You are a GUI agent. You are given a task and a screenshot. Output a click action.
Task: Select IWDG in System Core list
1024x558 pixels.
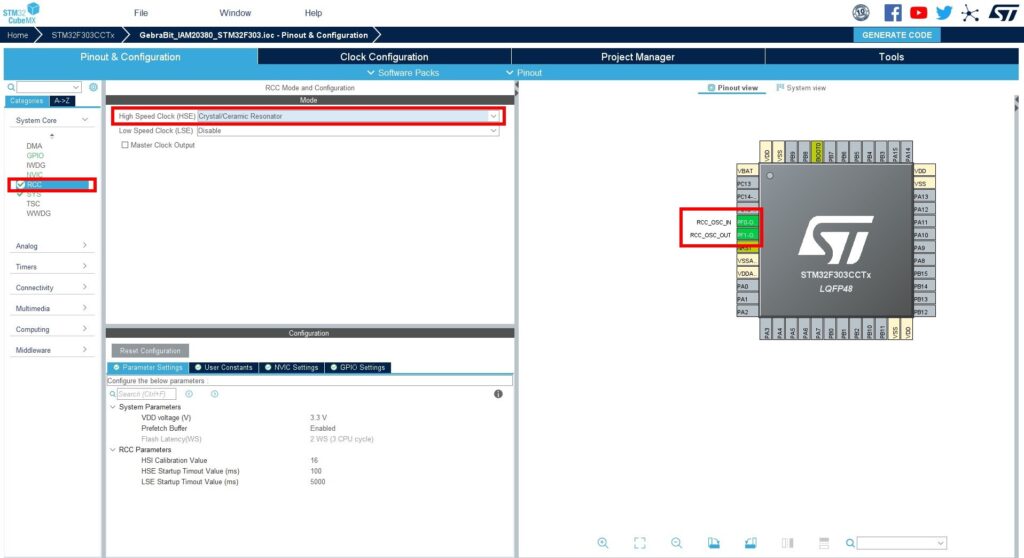pos(36,165)
